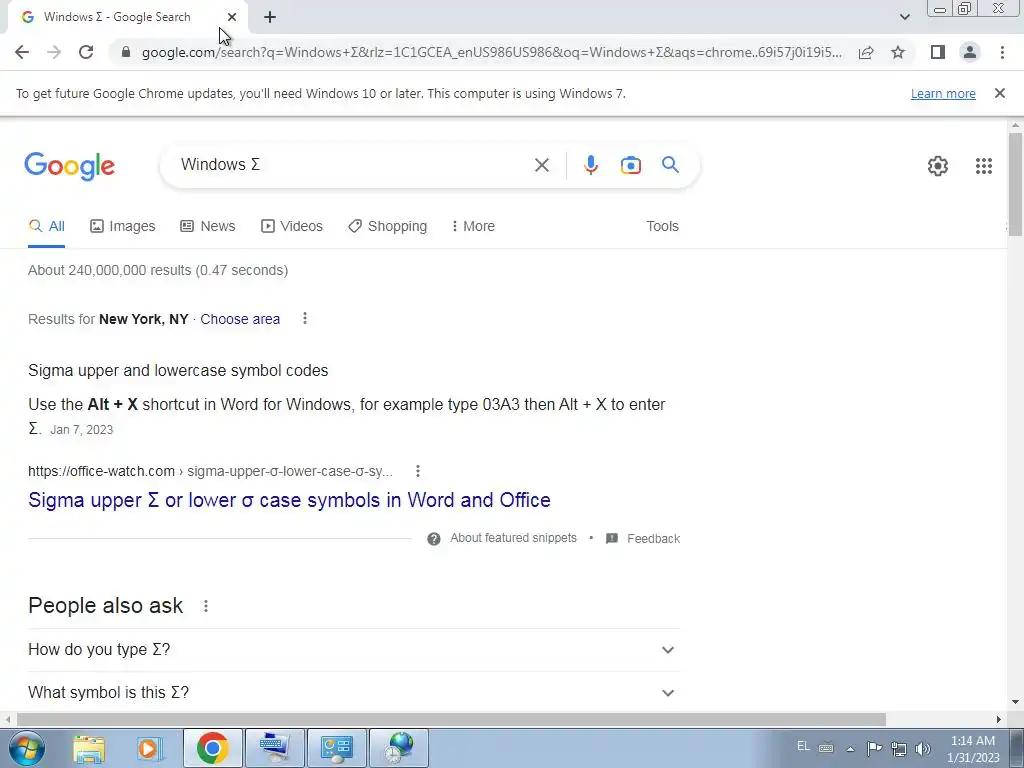Open Windows Explorer from the taskbar

(89, 748)
